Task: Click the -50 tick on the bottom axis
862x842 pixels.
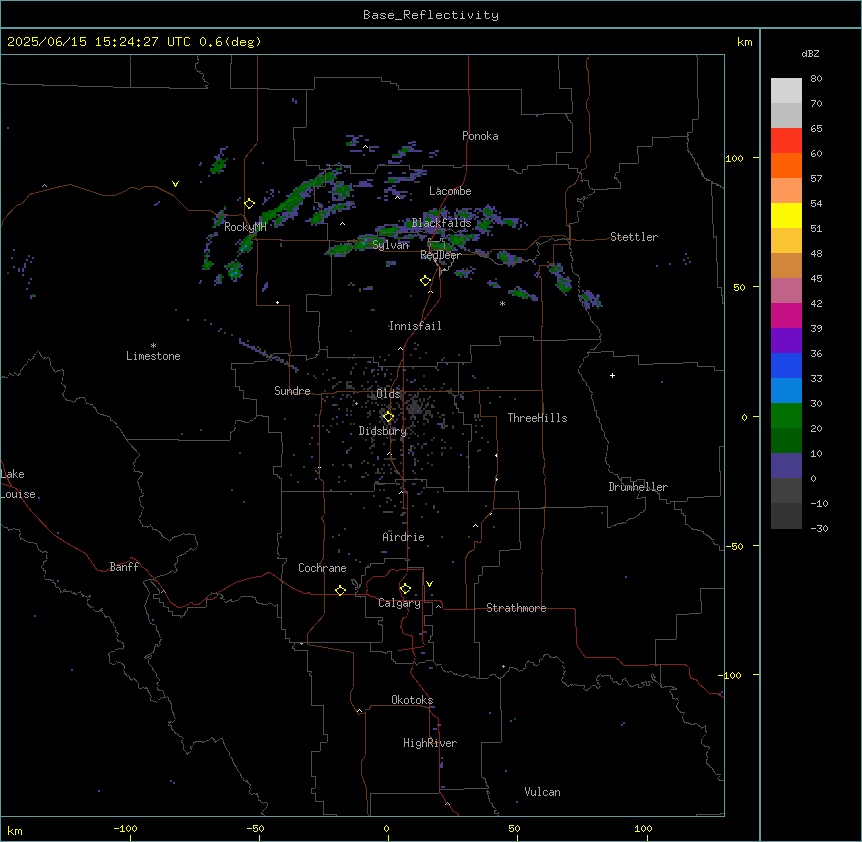Action: click(255, 828)
